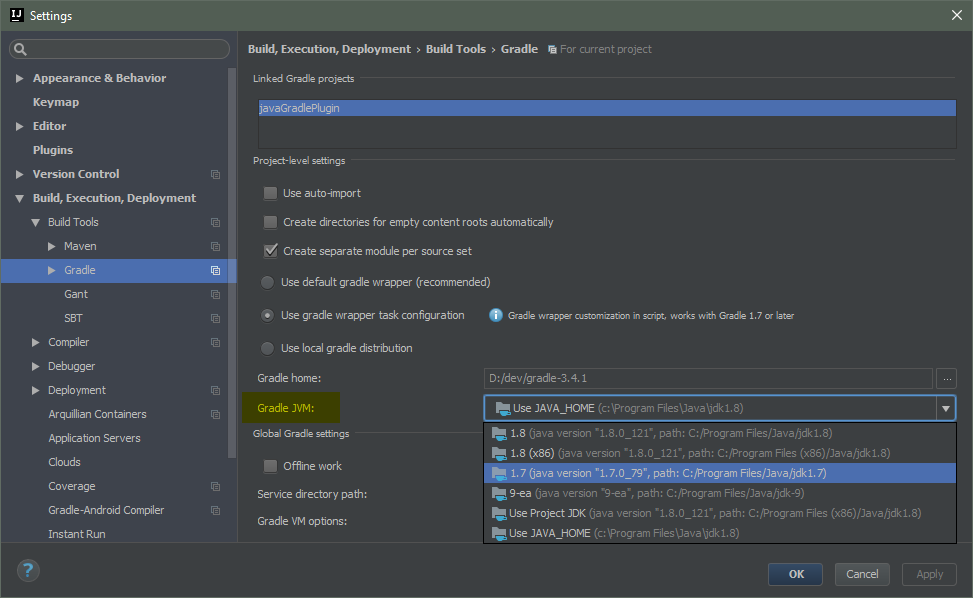Click the search magnifier icon in settings

pyautogui.click(x=20, y=49)
